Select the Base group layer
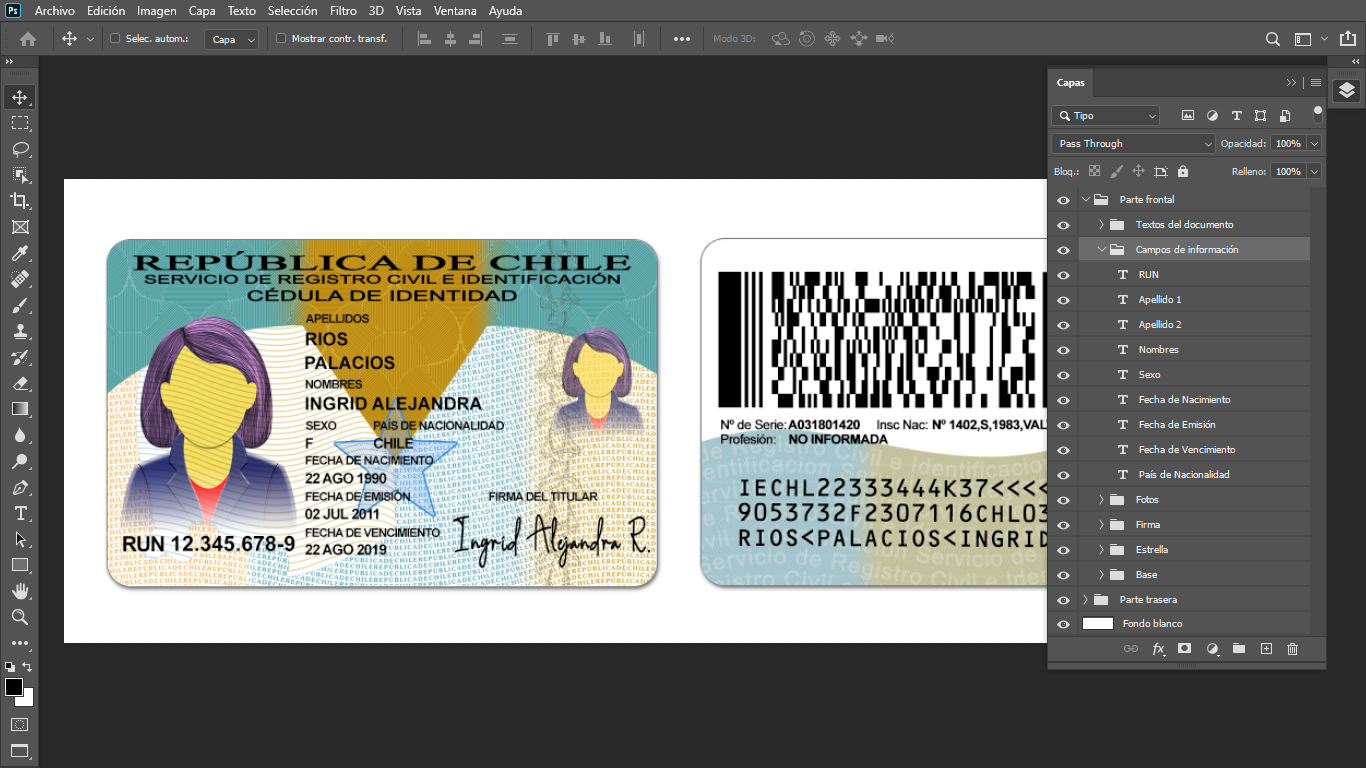The width and height of the screenshot is (1366, 768). [1194, 575]
